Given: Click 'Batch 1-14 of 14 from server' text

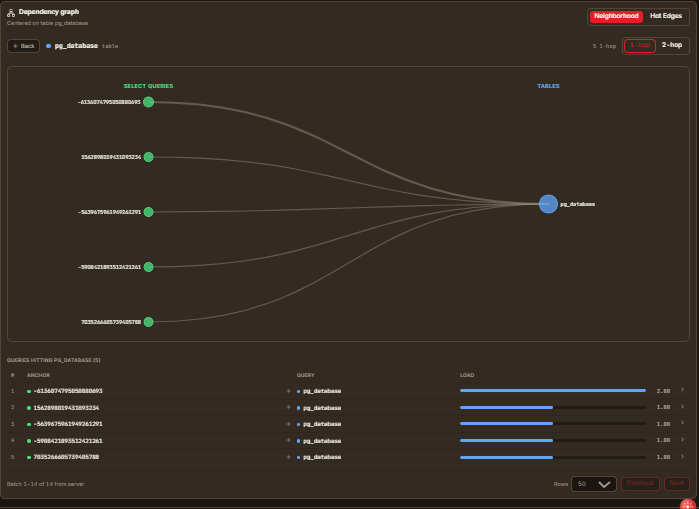Looking at the screenshot, I should click(45, 484).
